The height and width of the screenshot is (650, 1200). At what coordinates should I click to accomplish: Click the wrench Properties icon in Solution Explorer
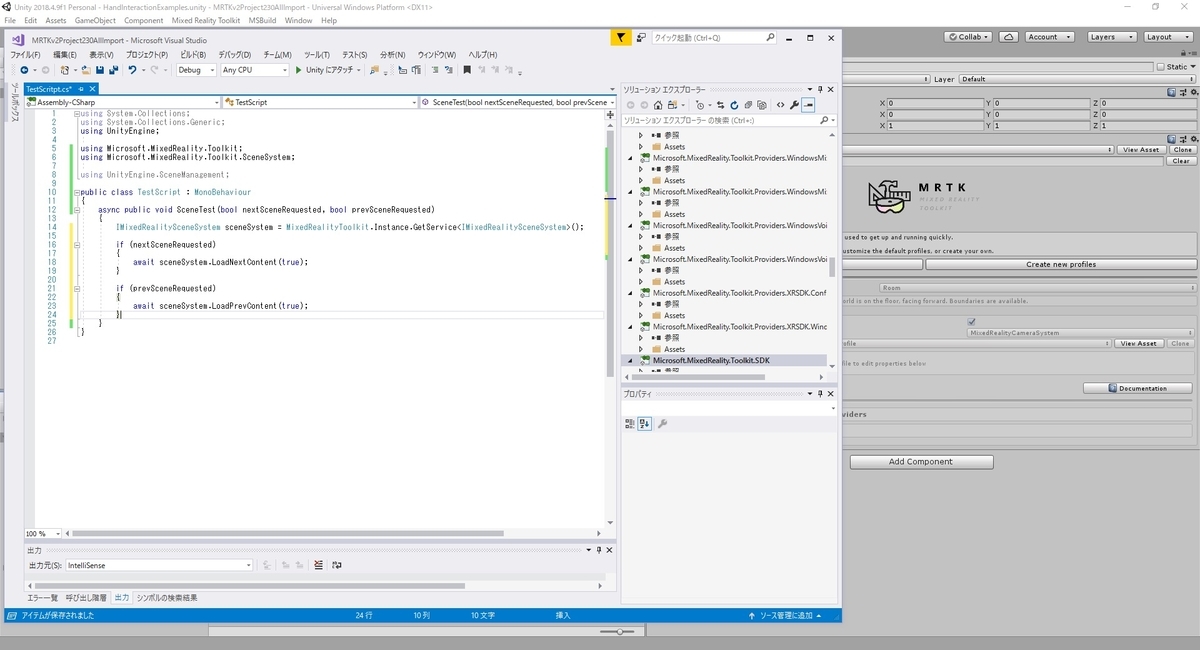click(x=794, y=105)
